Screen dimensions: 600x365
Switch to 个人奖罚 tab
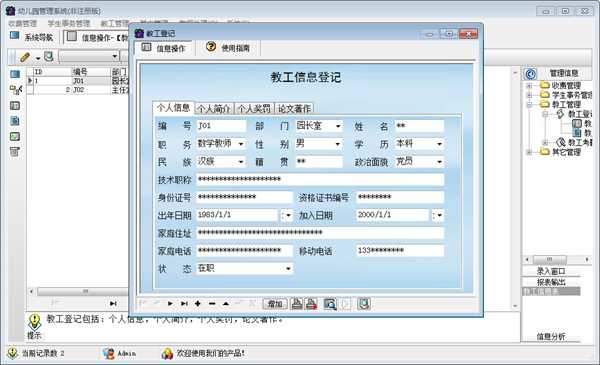pyautogui.click(x=254, y=109)
